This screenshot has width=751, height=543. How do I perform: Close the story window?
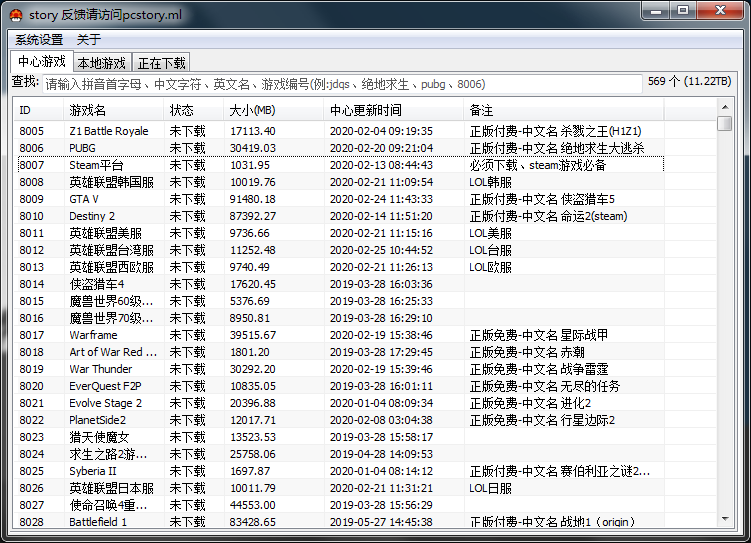(720, 11)
